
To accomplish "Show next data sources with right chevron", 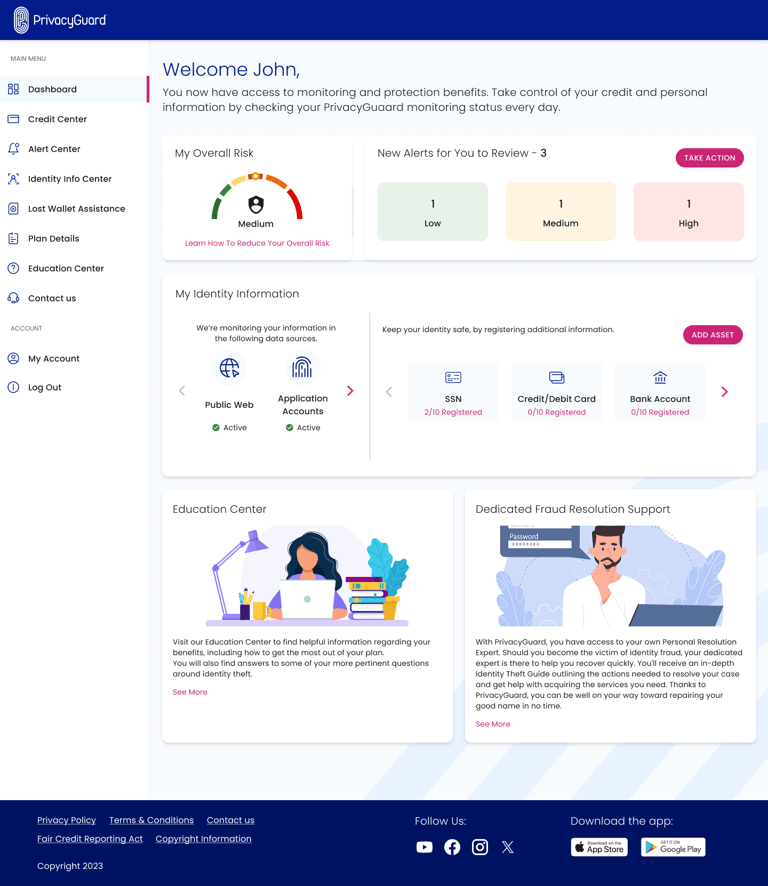I will pos(350,390).
